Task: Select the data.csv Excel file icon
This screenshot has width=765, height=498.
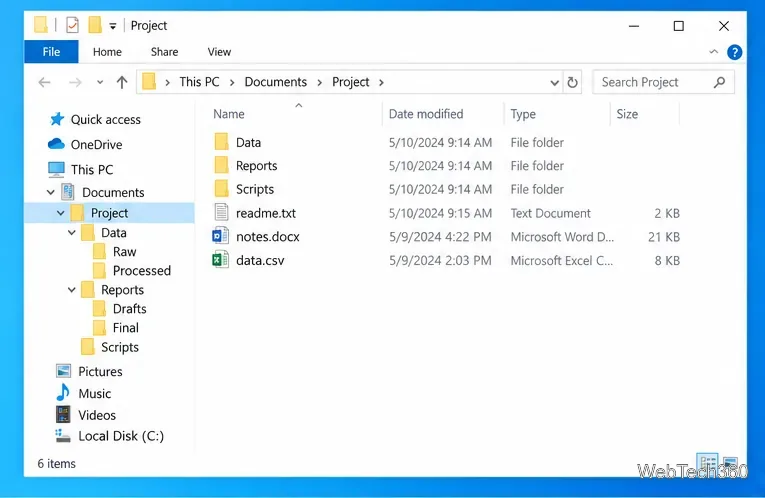Action: [x=221, y=259]
